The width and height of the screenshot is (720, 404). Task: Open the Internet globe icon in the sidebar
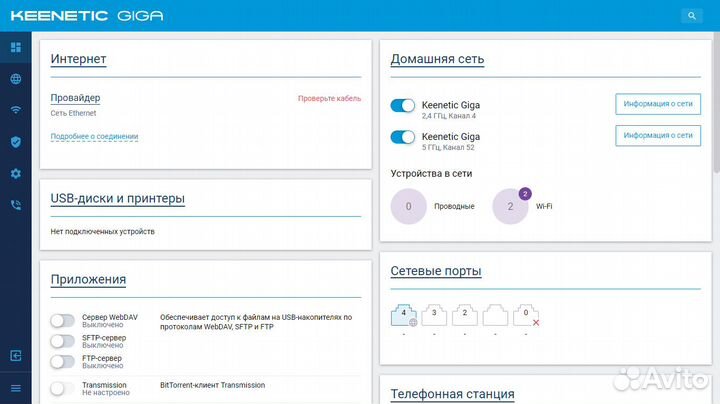point(16,79)
